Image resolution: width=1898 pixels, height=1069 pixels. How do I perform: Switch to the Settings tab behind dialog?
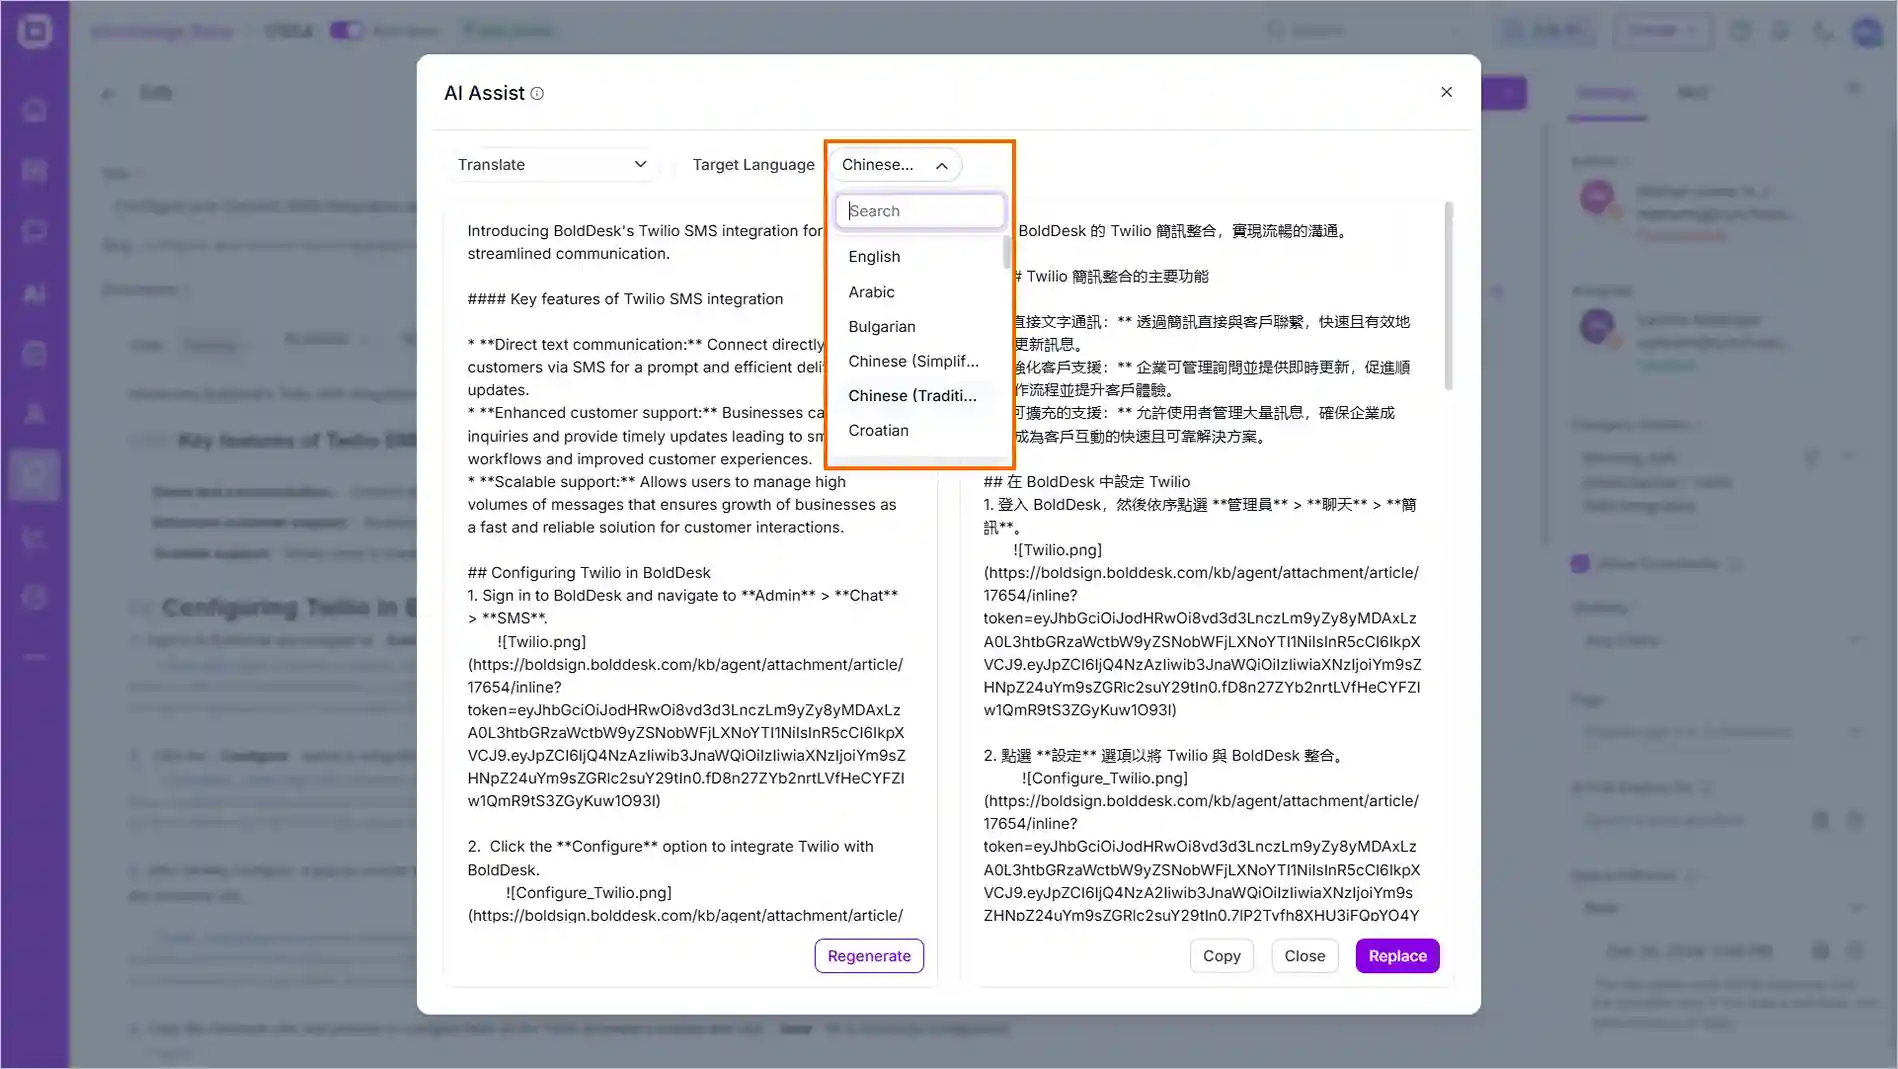[x=1606, y=93]
